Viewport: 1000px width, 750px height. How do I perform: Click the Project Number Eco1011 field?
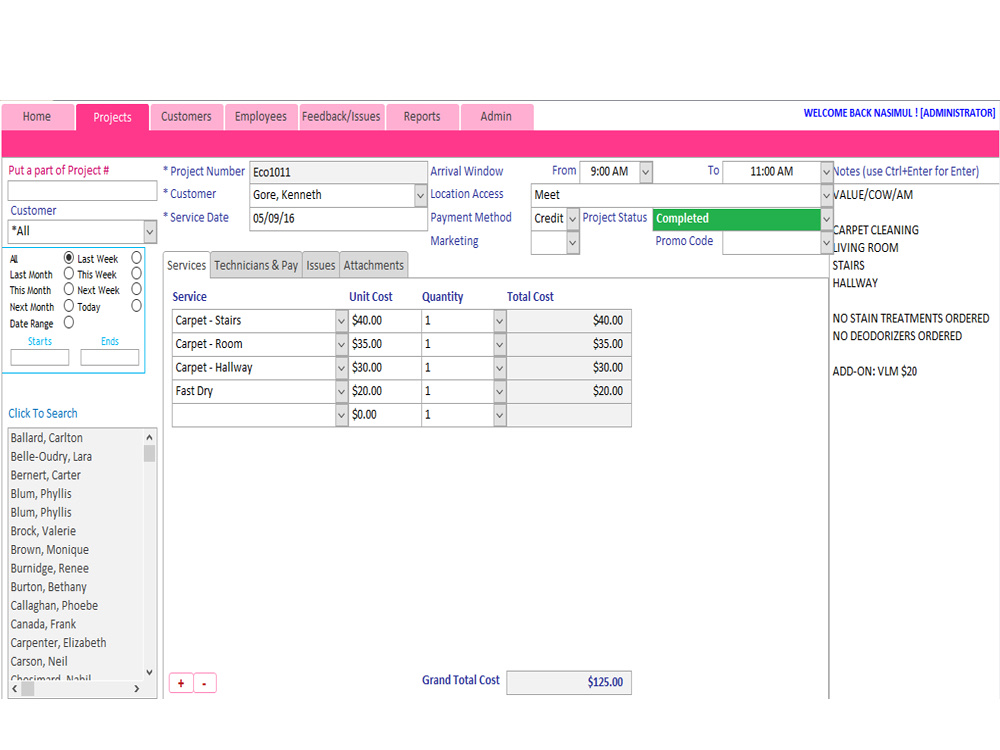pyautogui.click(x=338, y=172)
